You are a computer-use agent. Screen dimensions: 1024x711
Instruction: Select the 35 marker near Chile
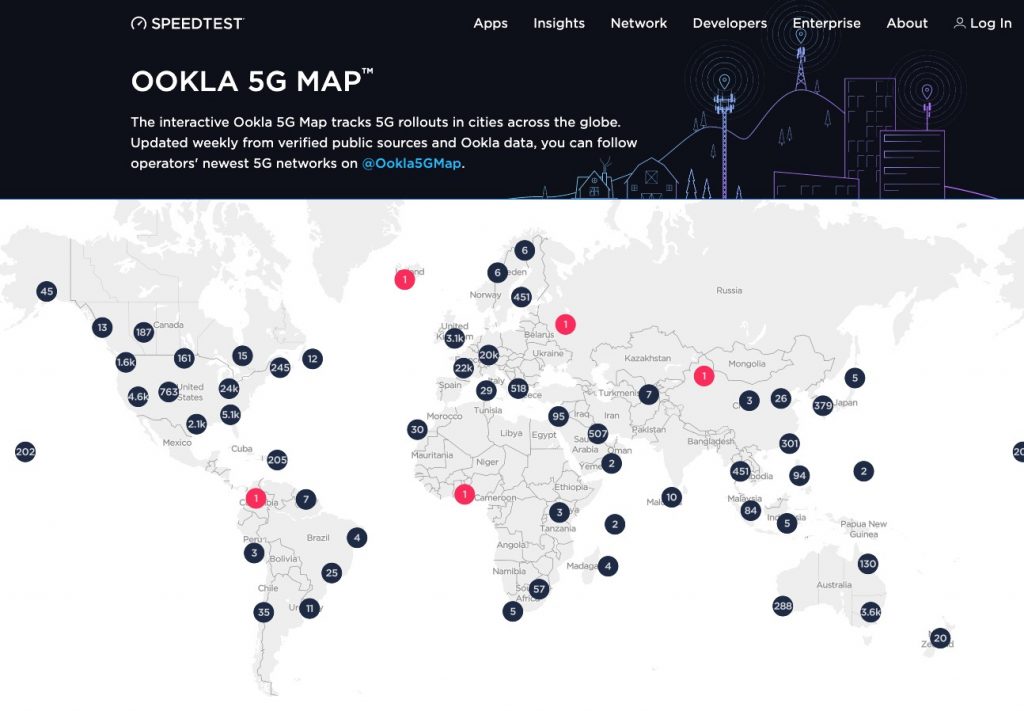[x=263, y=612]
